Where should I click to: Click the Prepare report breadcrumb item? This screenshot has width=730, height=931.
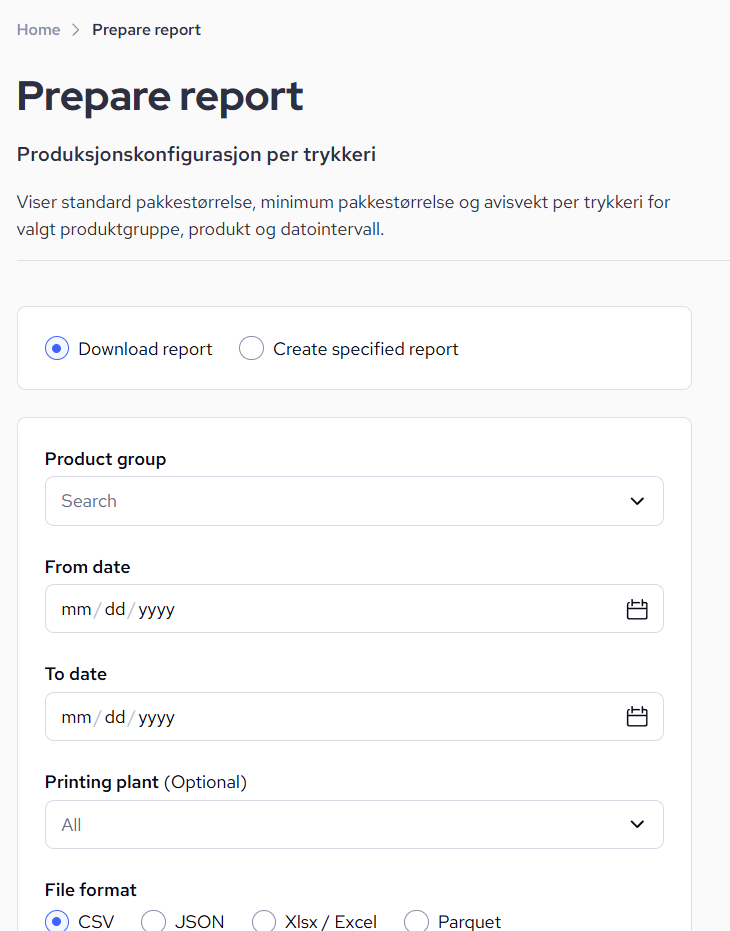click(x=146, y=30)
